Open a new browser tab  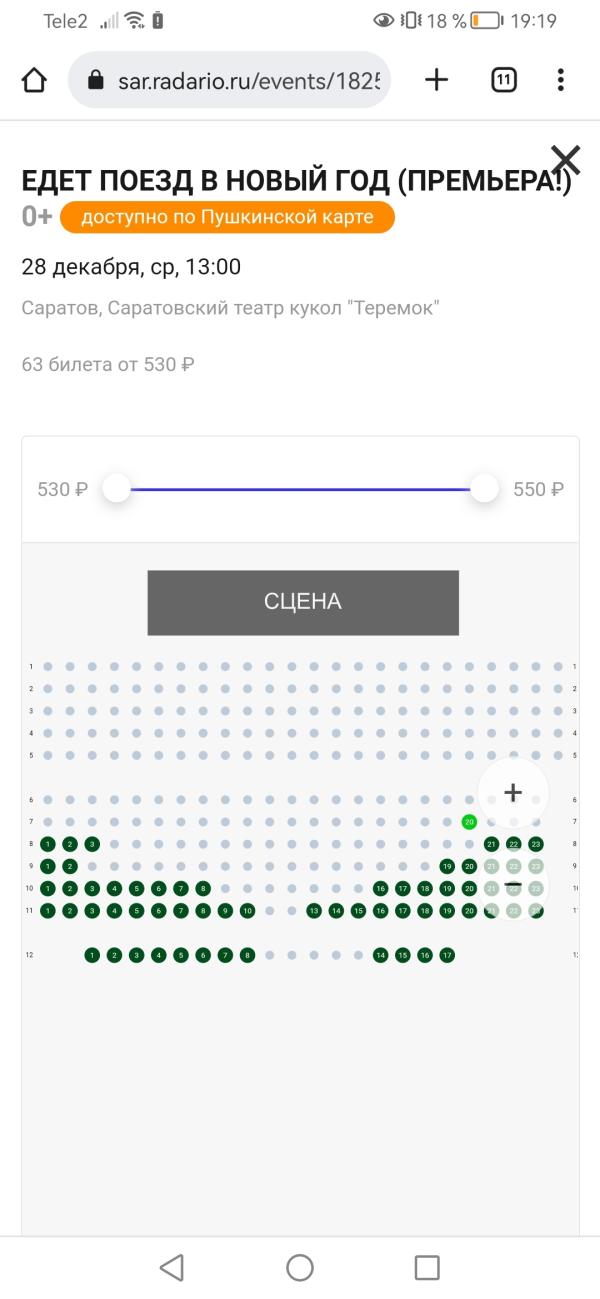pos(437,80)
